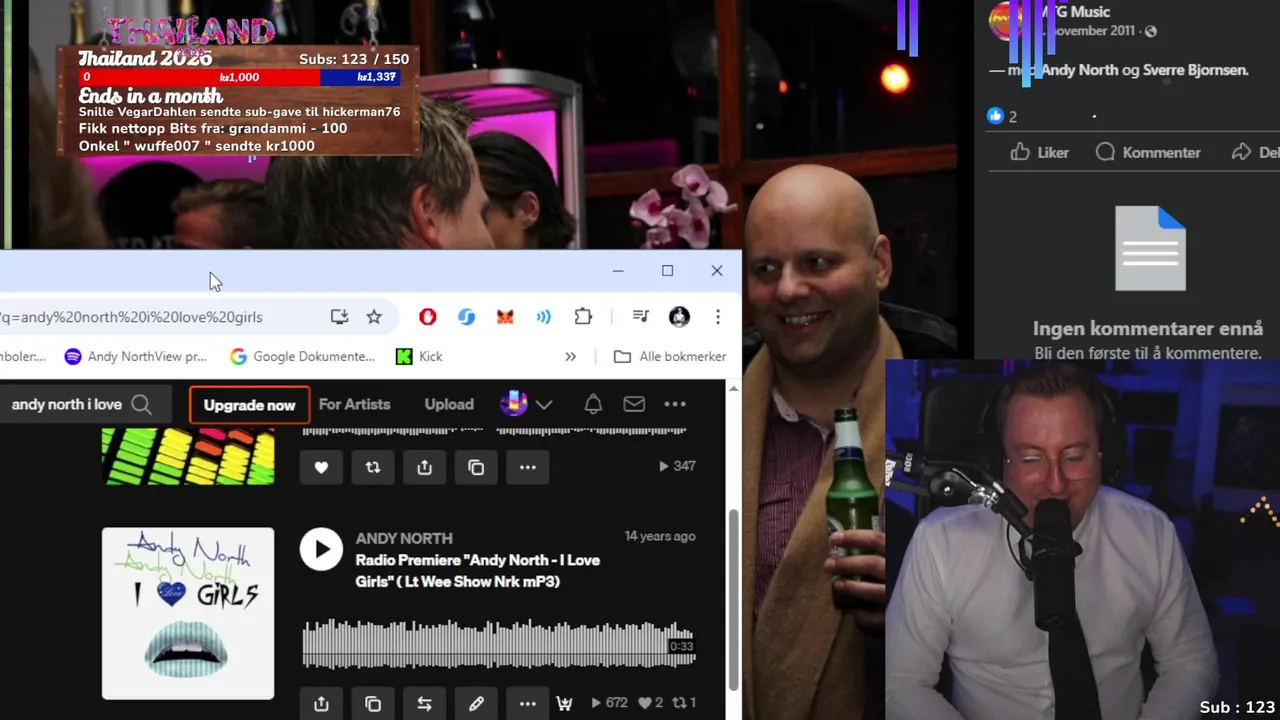Image resolution: width=1280 pixels, height=720 pixels.
Task: Open the I Love Girls artwork thumbnail
Action: [x=188, y=613]
